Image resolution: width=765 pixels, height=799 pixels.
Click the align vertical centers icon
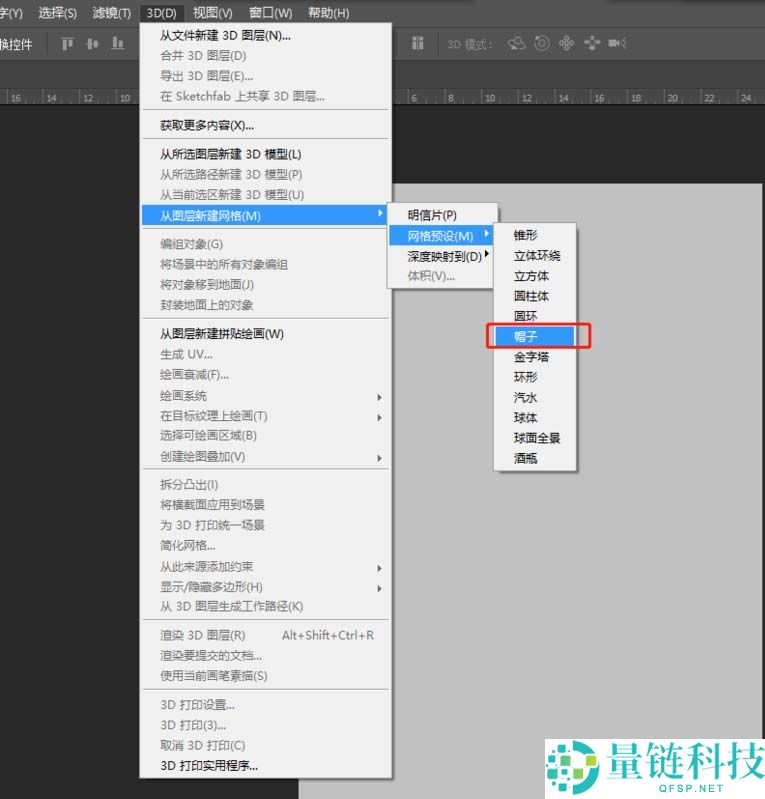point(93,43)
